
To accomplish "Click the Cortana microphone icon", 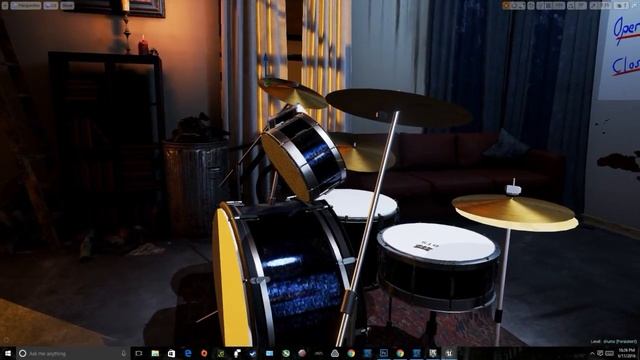I will [x=124, y=353].
